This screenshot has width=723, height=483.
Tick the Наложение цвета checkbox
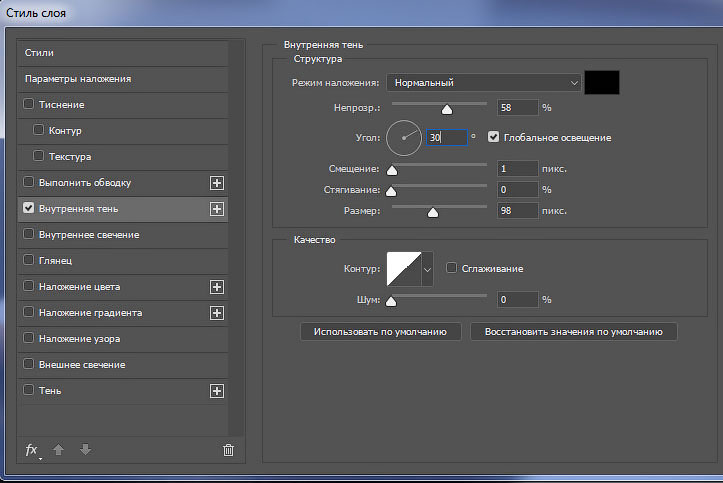29,286
